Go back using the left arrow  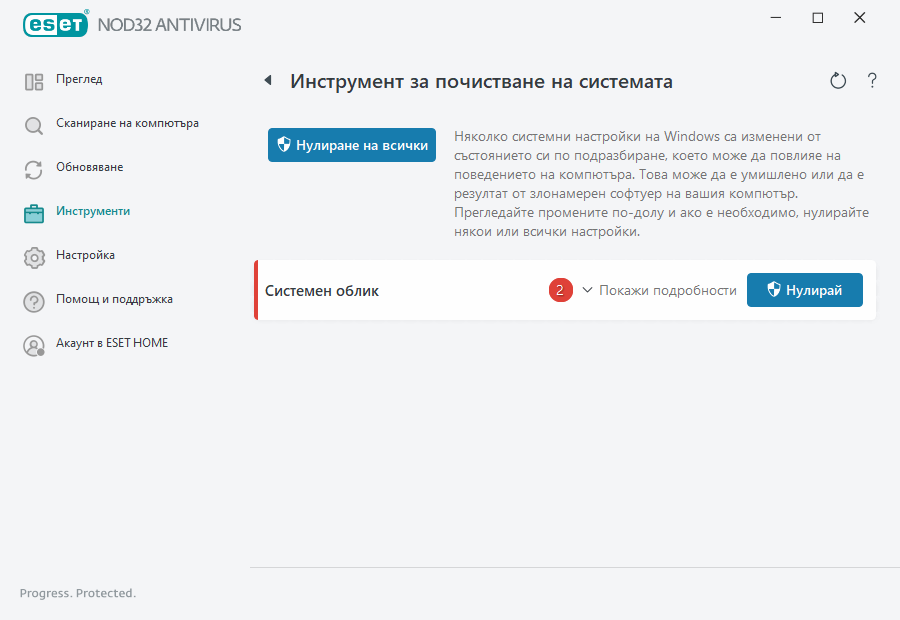pyautogui.click(x=267, y=79)
